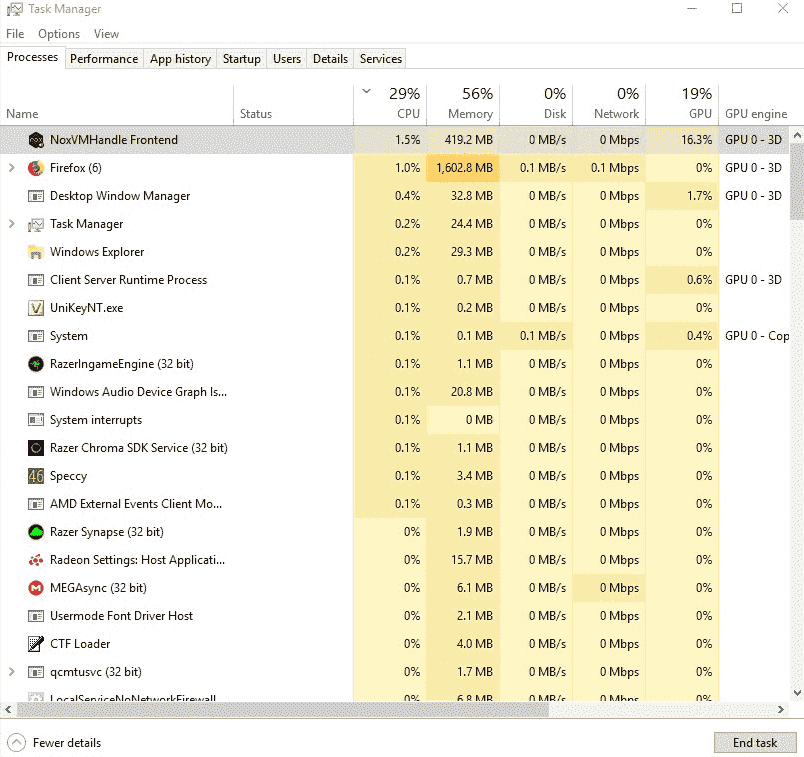Switch to the Users tab

tap(287, 59)
